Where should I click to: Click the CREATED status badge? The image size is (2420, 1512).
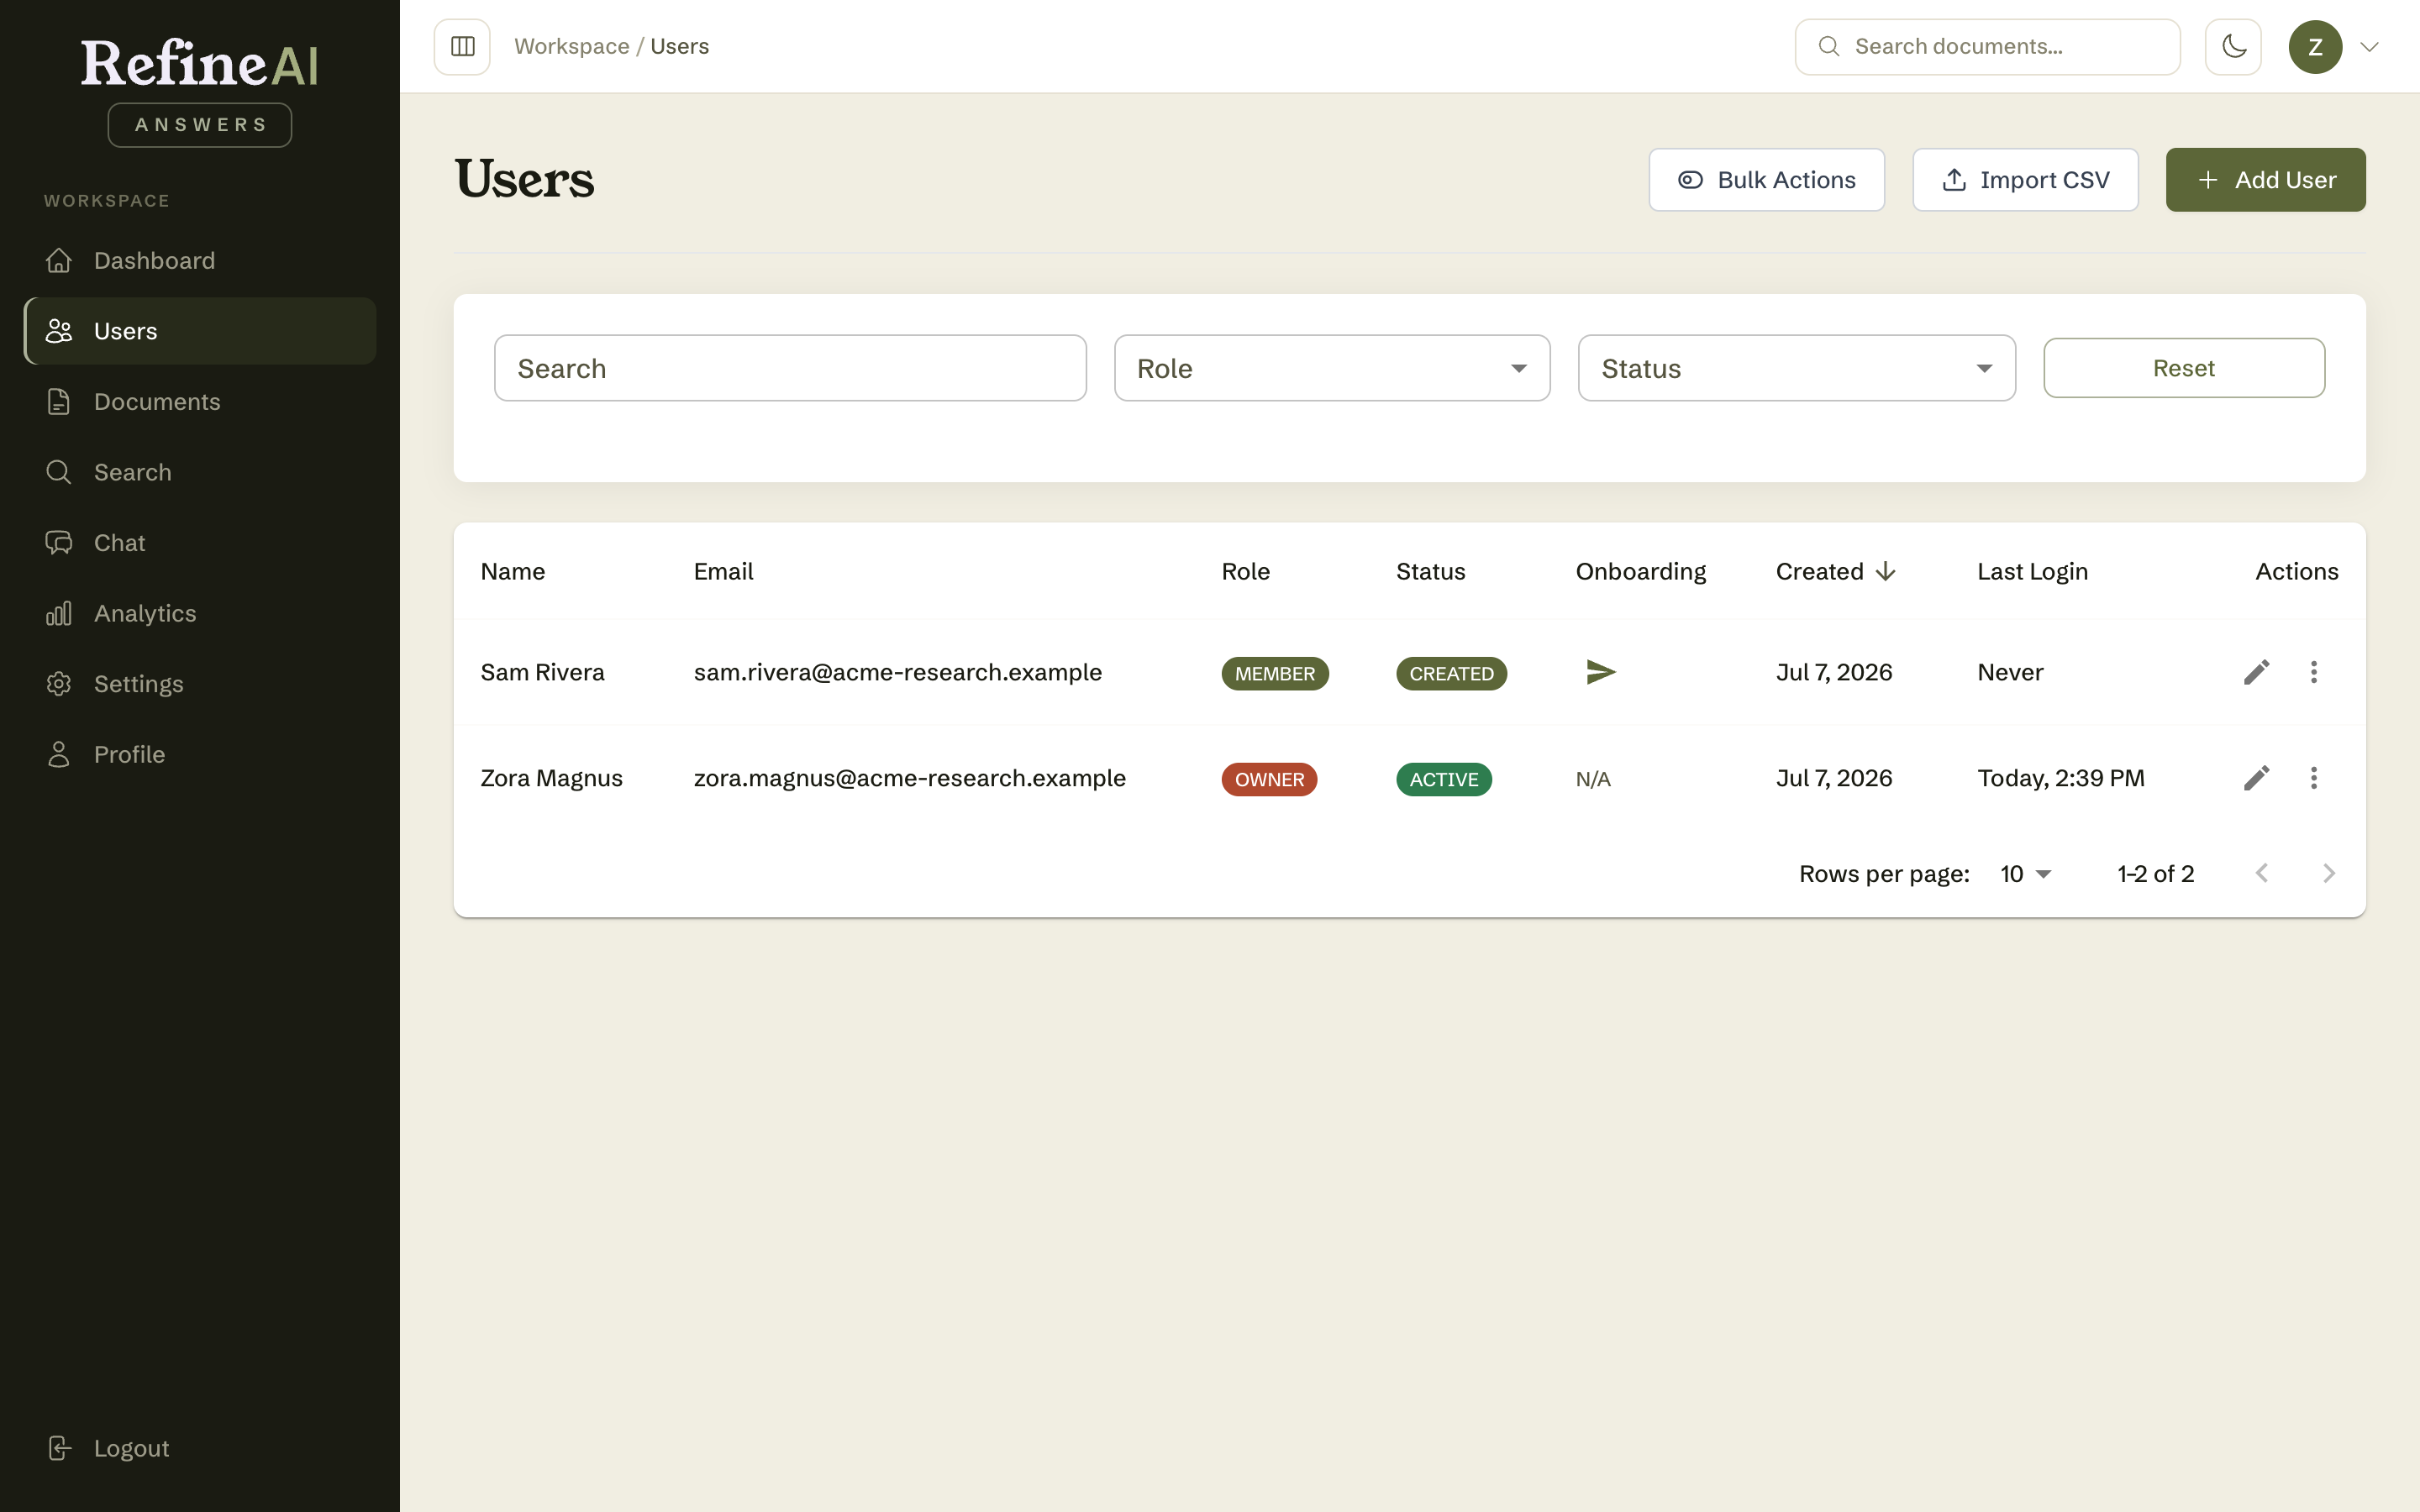point(1451,674)
